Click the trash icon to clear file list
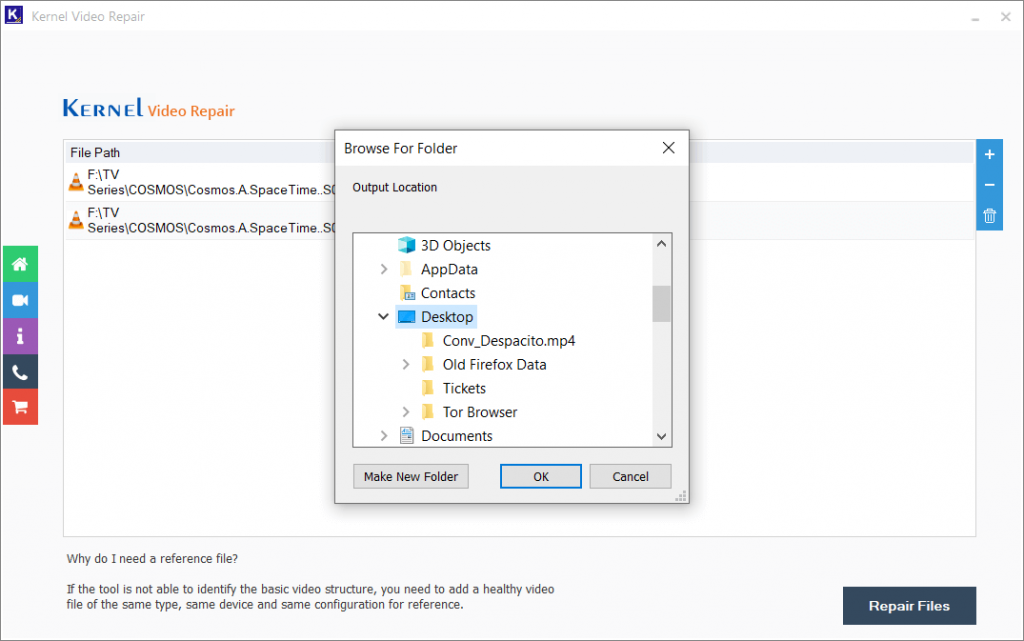This screenshot has width=1024, height=641. coord(989,215)
